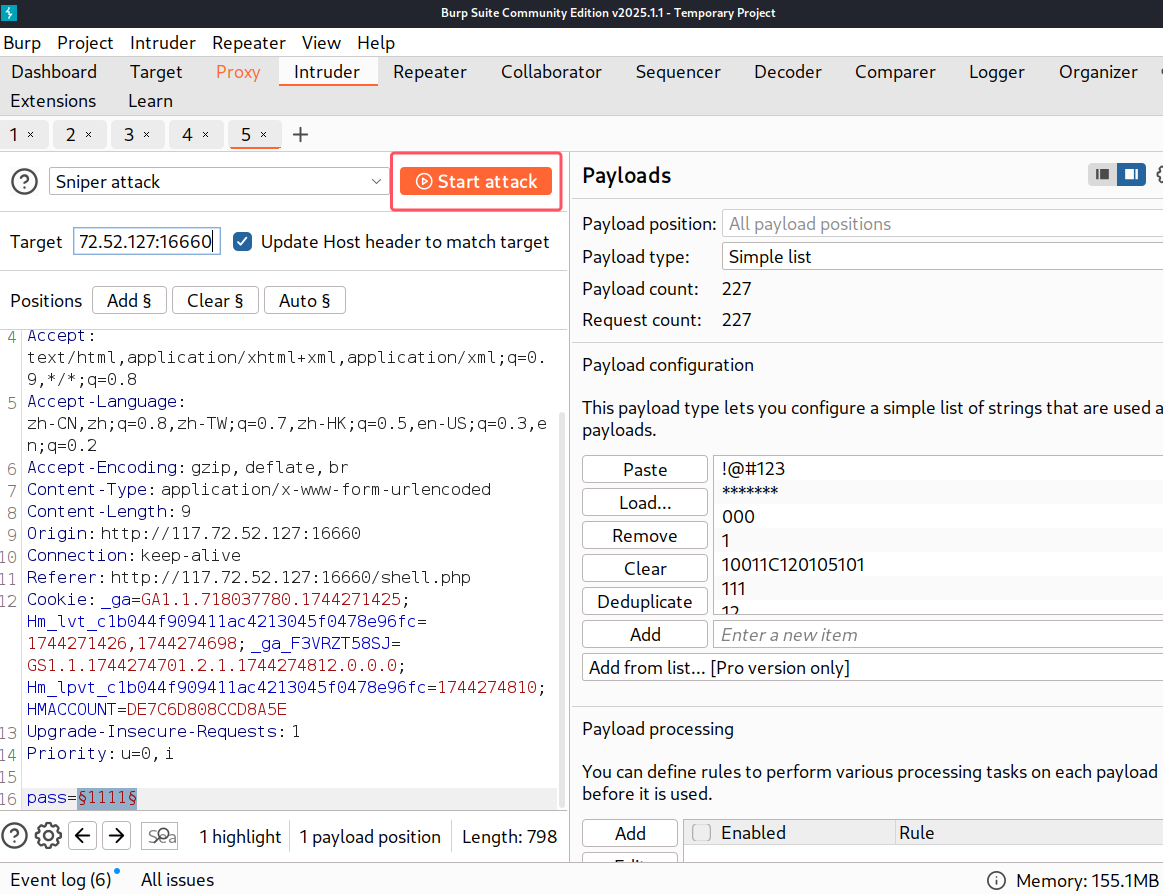Switch to the Proxy tab
Viewport: 1163px width, 894px height.
pos(238,72)
